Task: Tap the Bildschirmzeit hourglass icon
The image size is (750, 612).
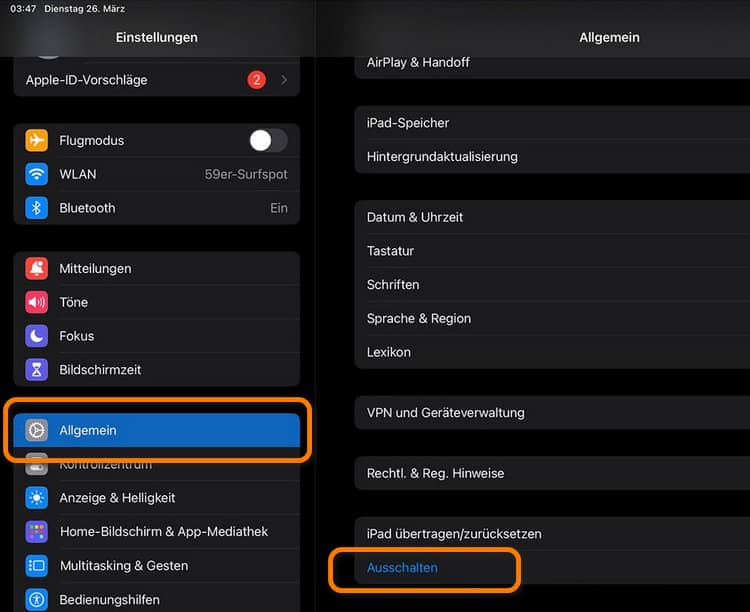Action: point(36,370)
